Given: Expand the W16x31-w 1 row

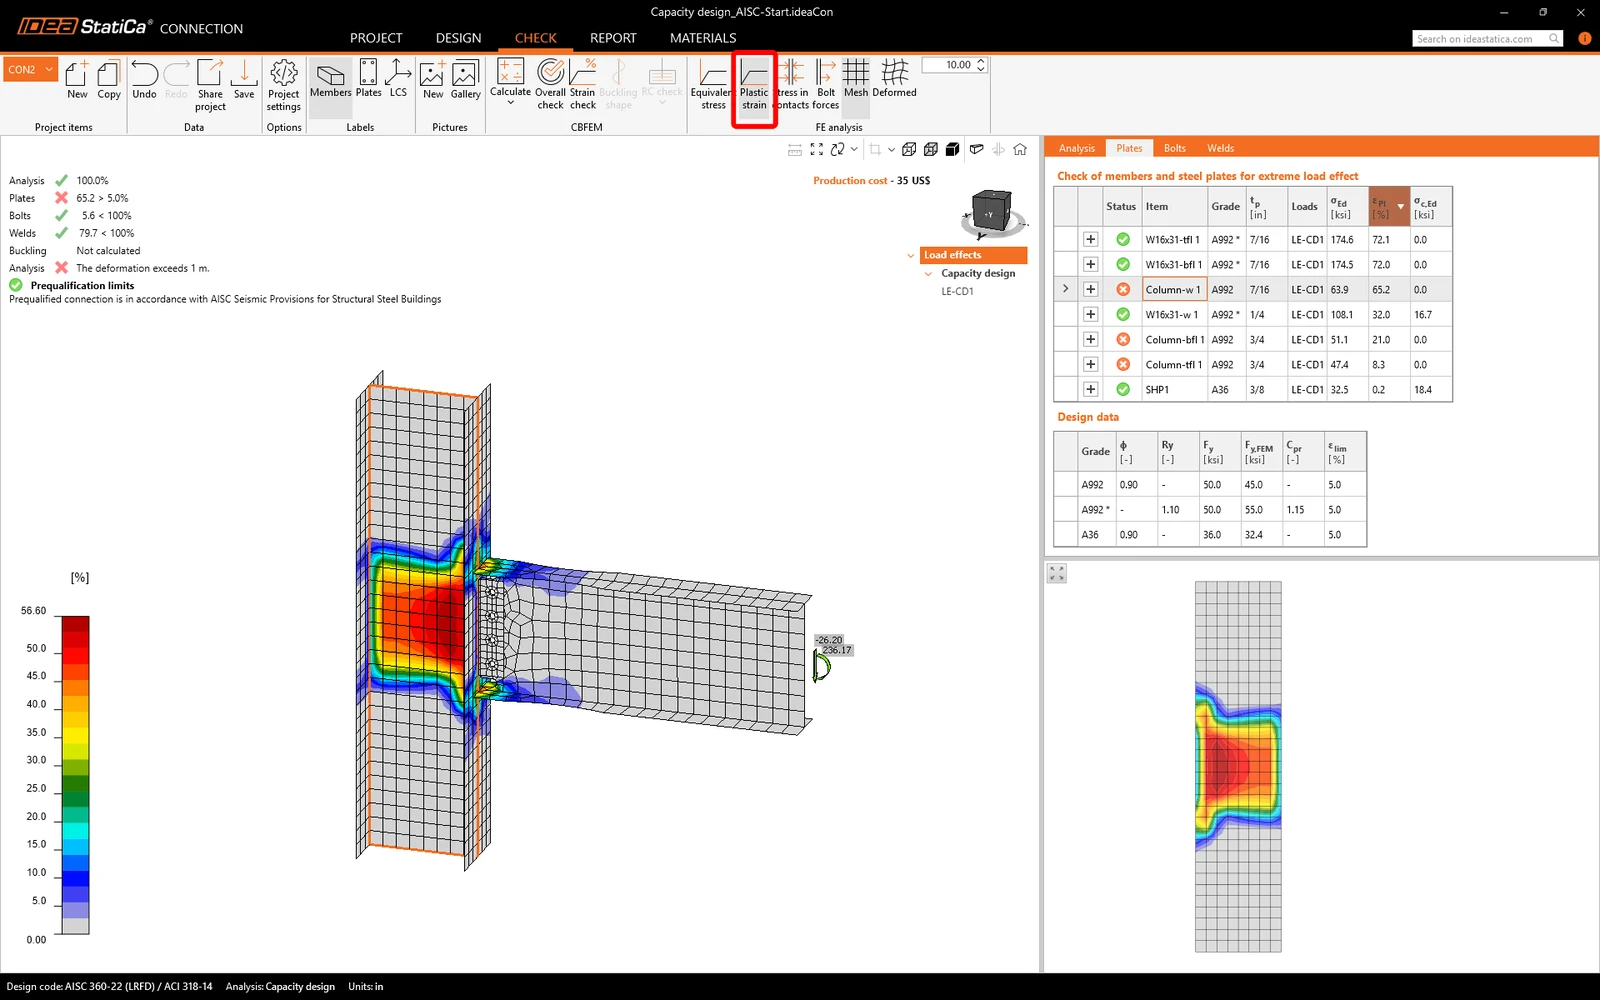Looking at the screenshot, I should click(x=1090, y=314).
